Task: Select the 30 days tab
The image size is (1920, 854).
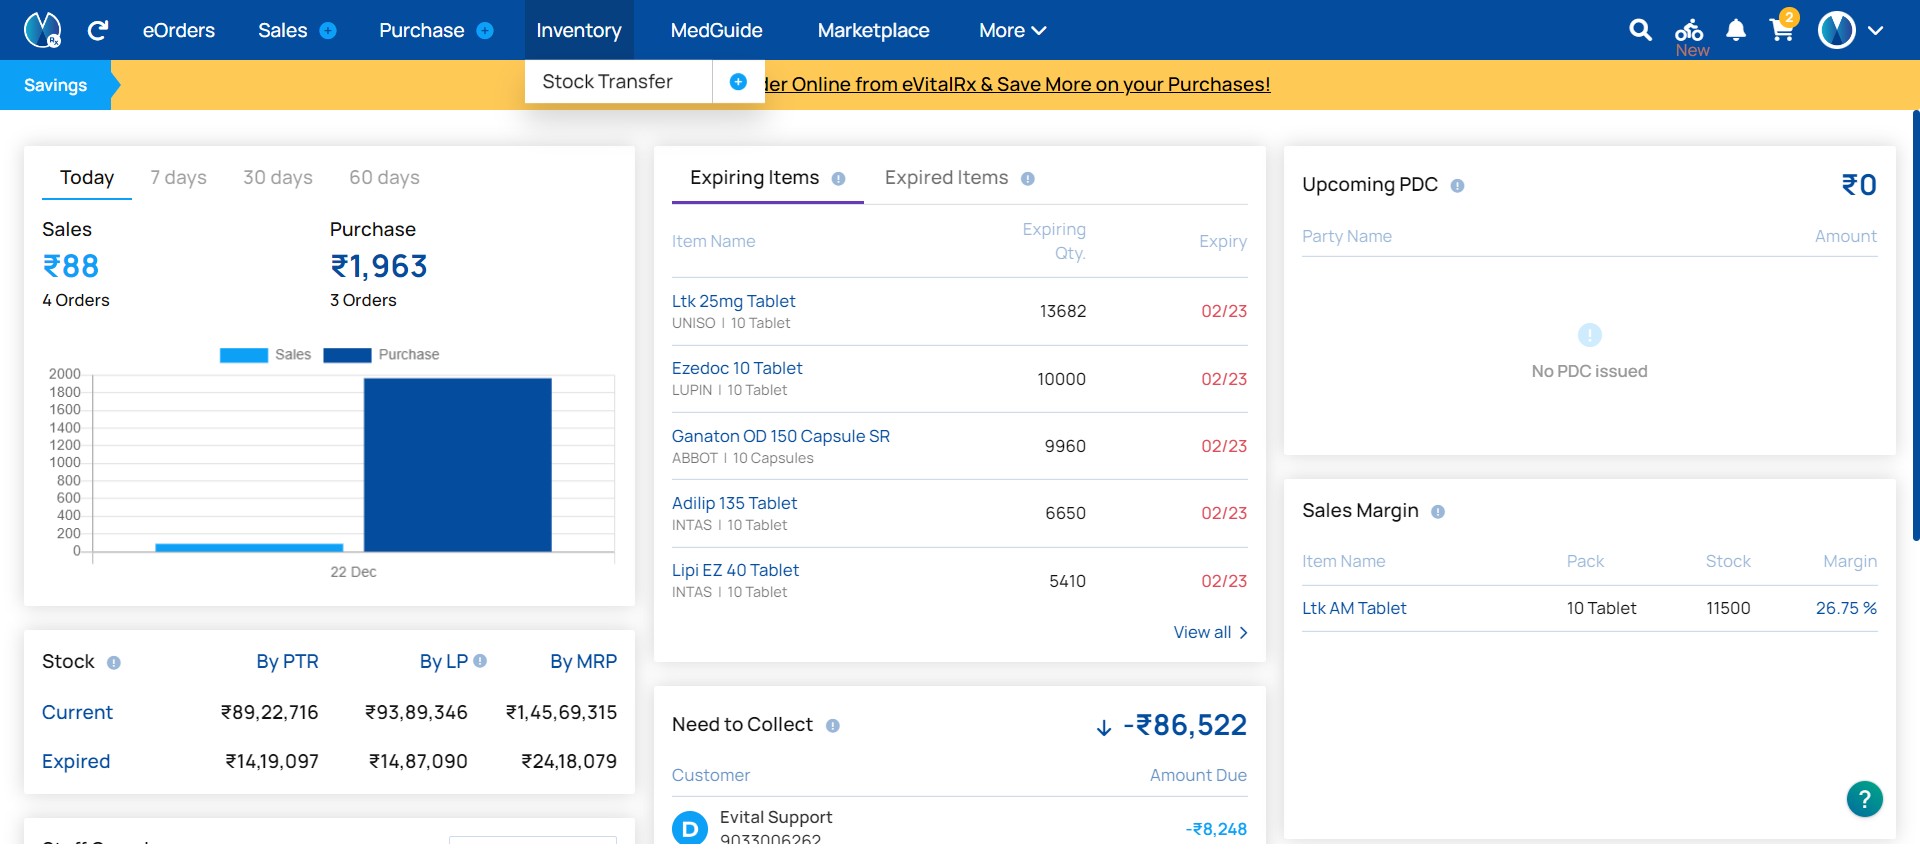Action: coord(278,178)
